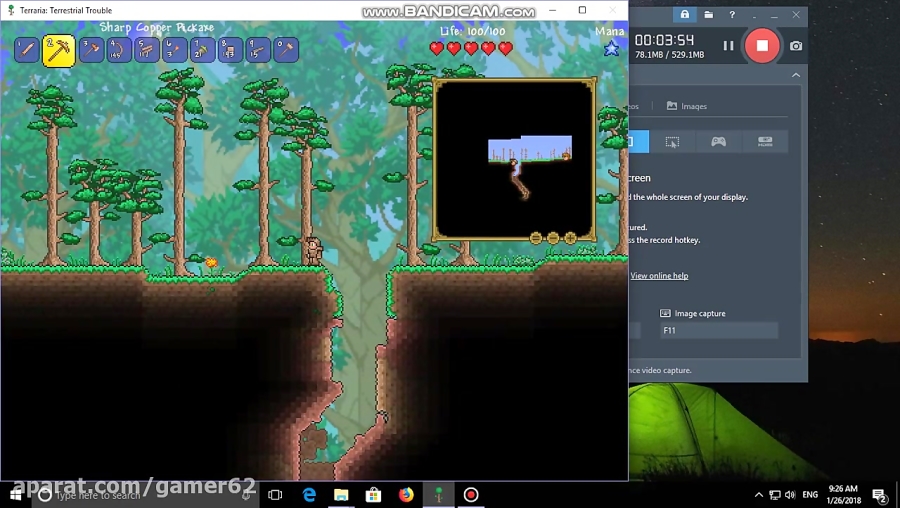Select hotbar slot 0 wooden hammer
The height and width of the screenshot is (508, 900).
286,50
